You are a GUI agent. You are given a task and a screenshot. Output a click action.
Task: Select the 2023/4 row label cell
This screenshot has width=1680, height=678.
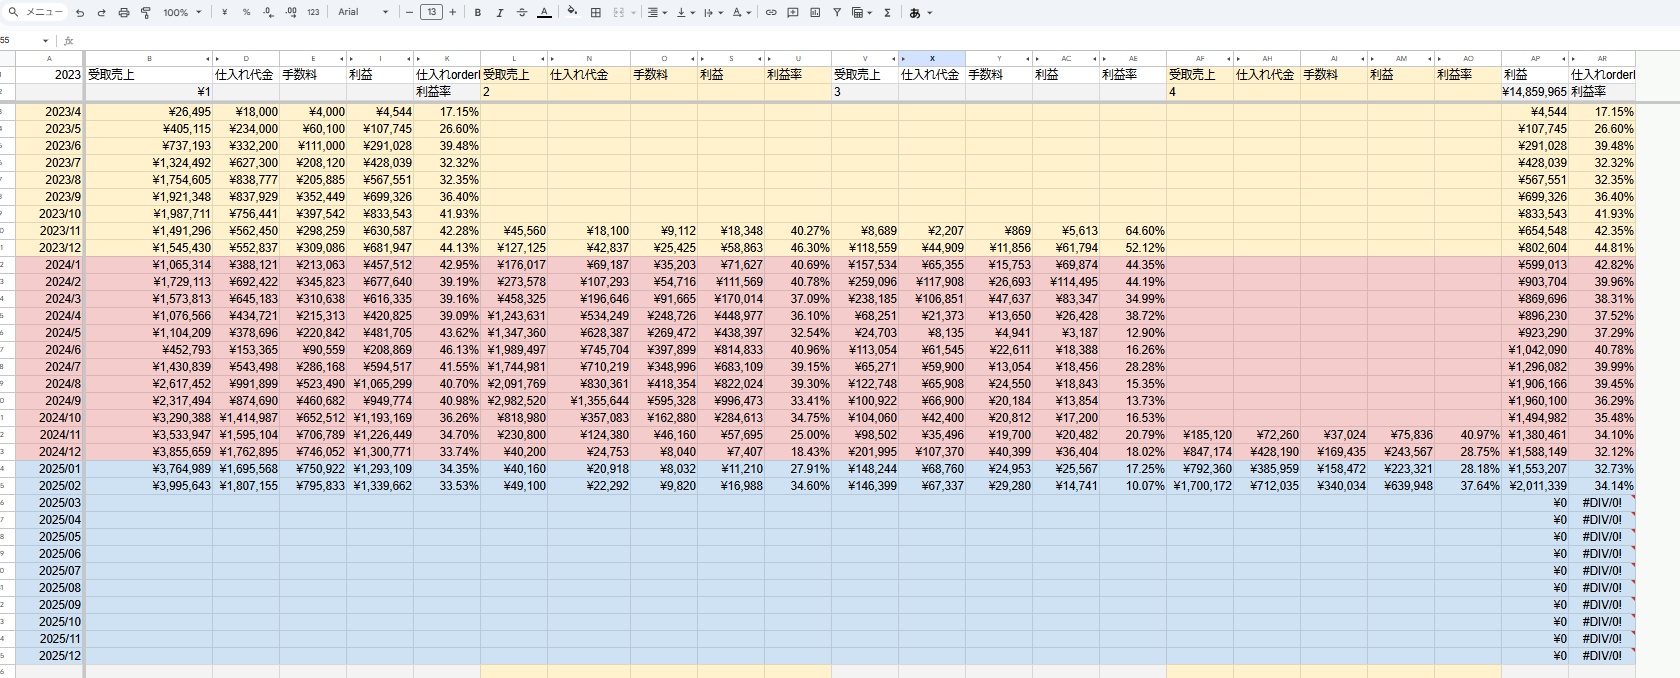pyautogui.click(x=49, y=112)
